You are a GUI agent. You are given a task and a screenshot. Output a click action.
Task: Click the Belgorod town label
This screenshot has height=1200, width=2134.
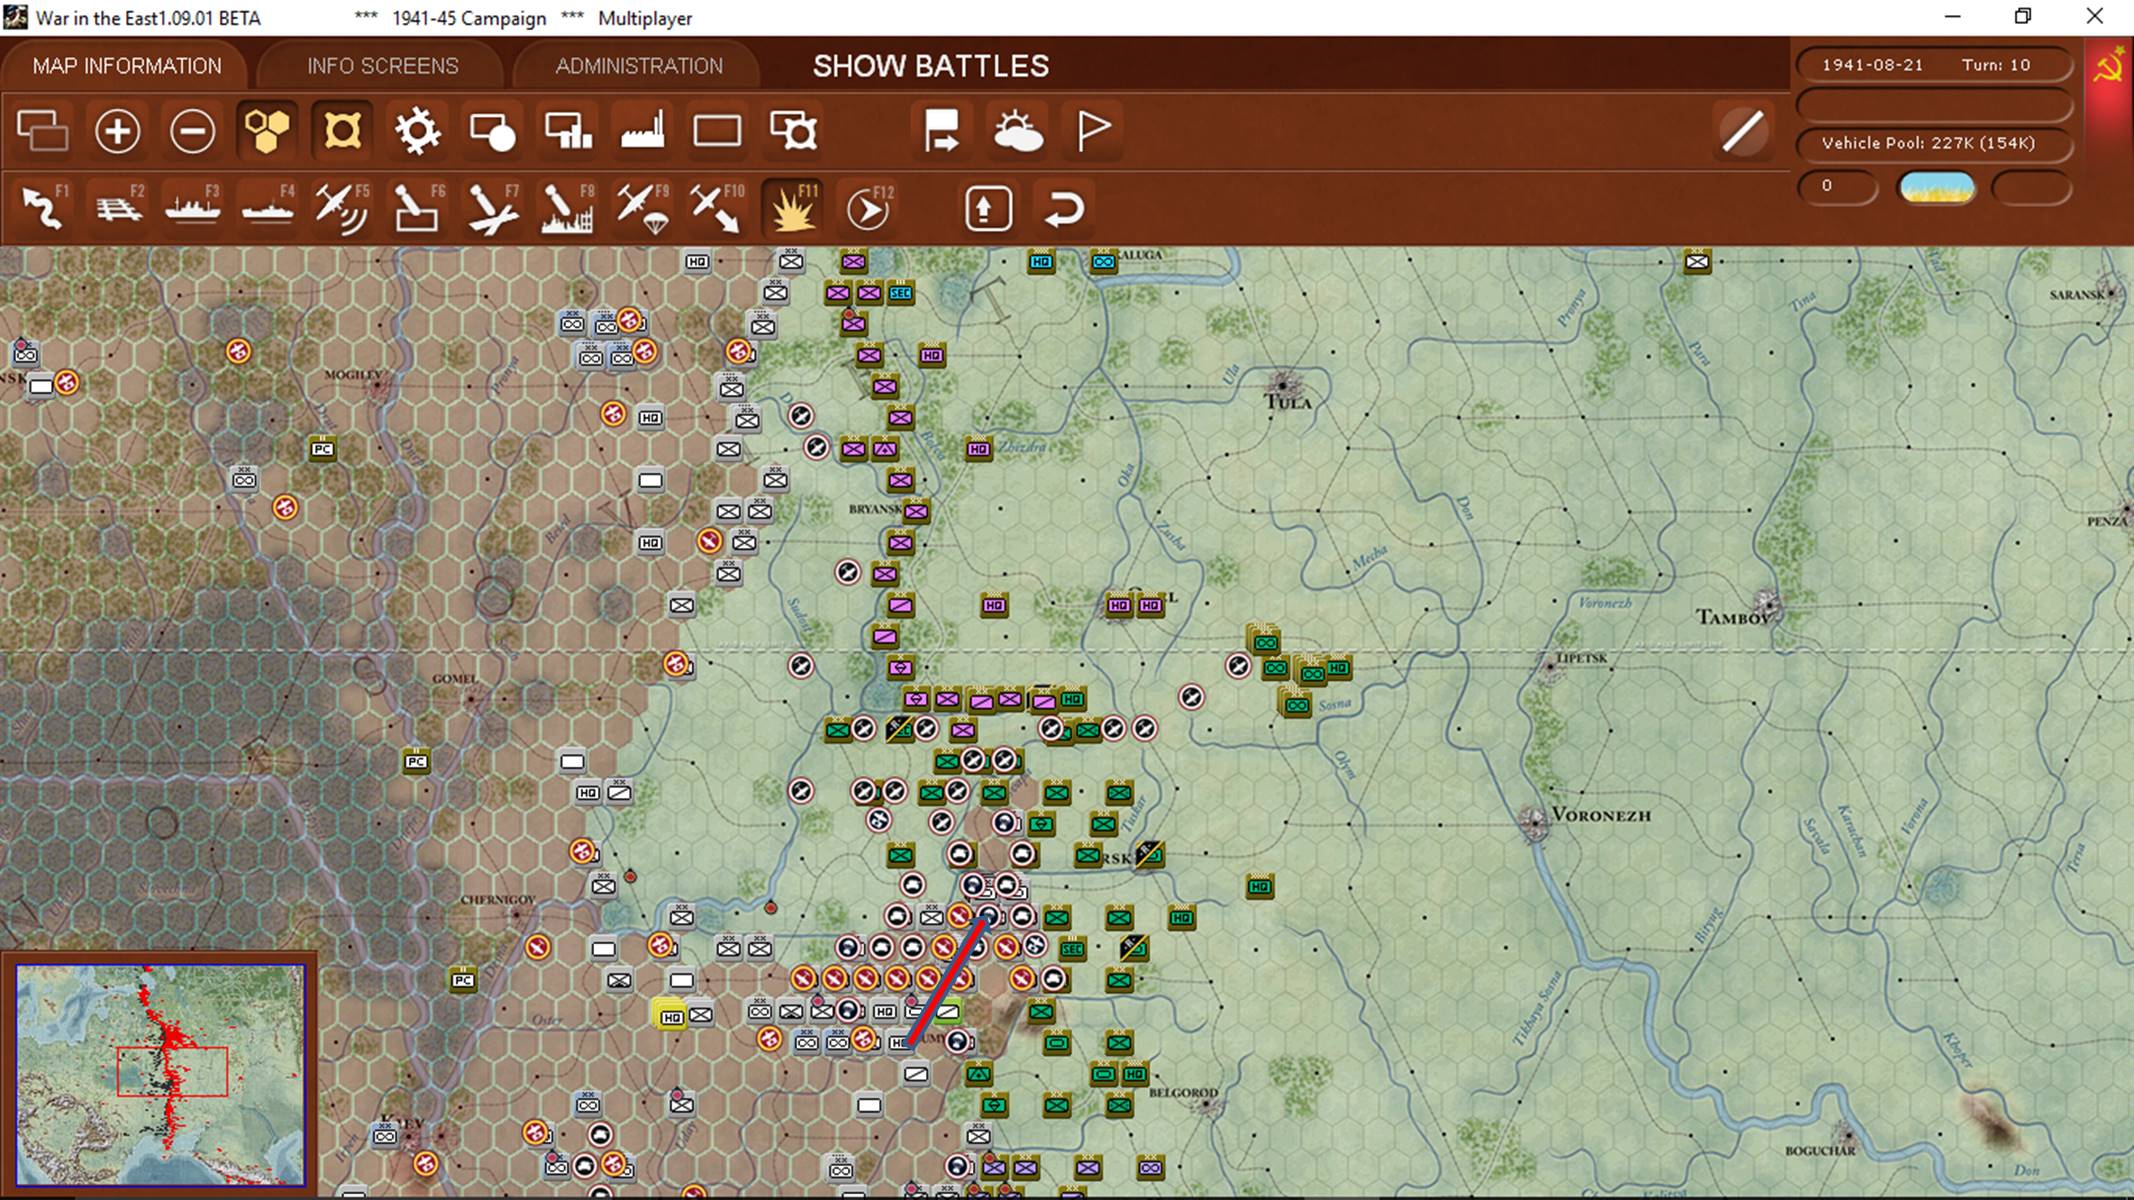1183,1093
